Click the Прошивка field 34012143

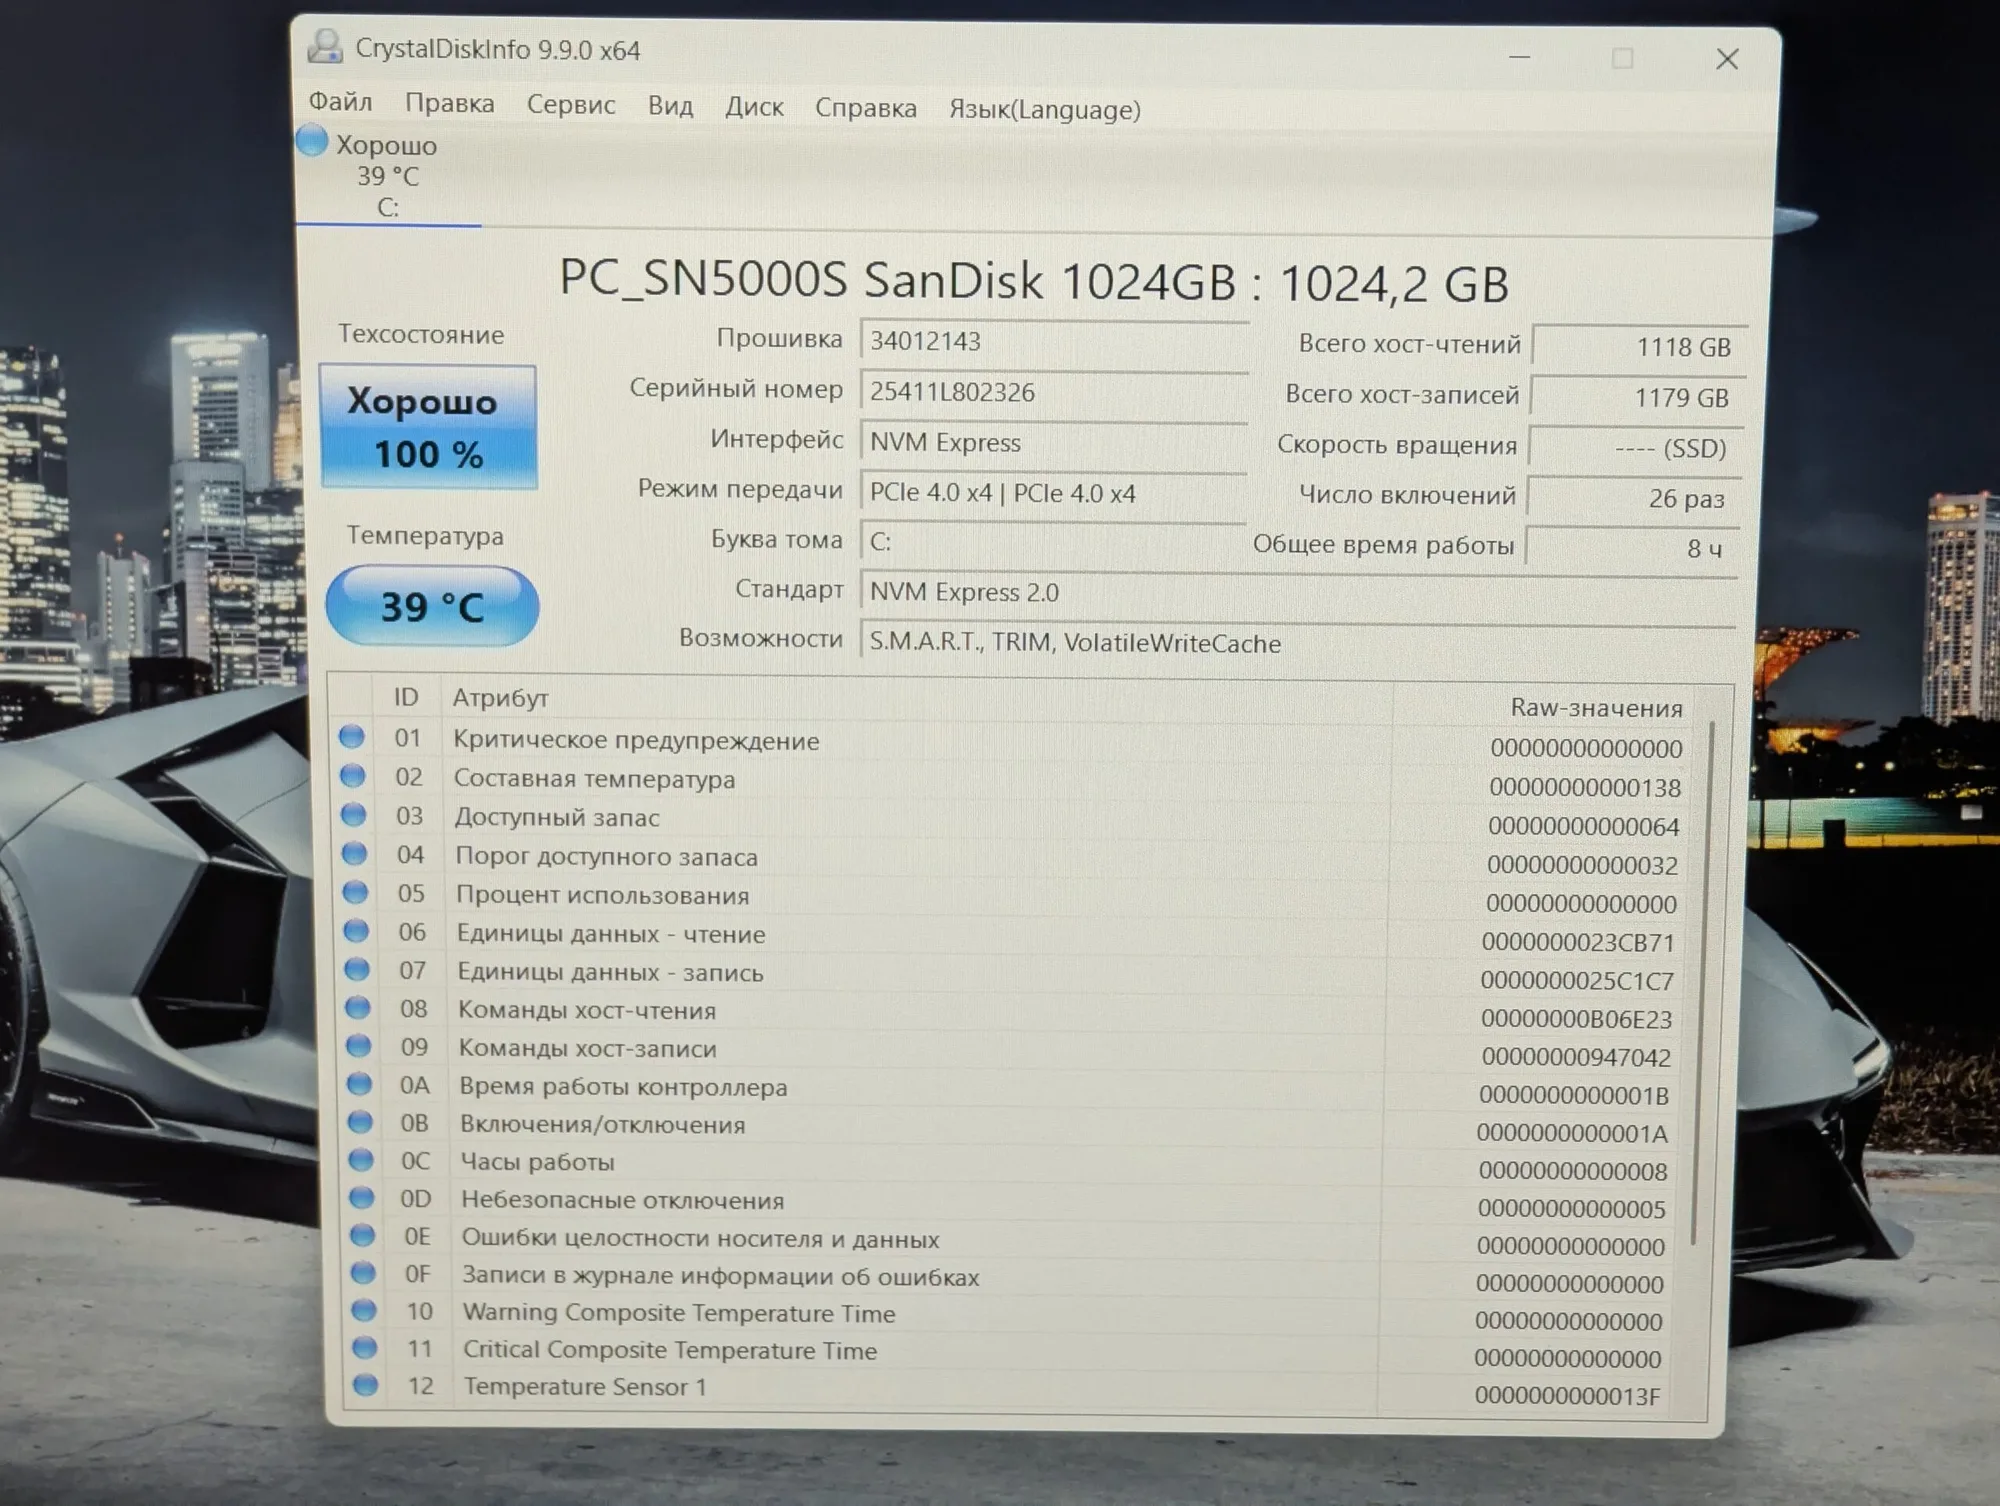point(1054,341)
